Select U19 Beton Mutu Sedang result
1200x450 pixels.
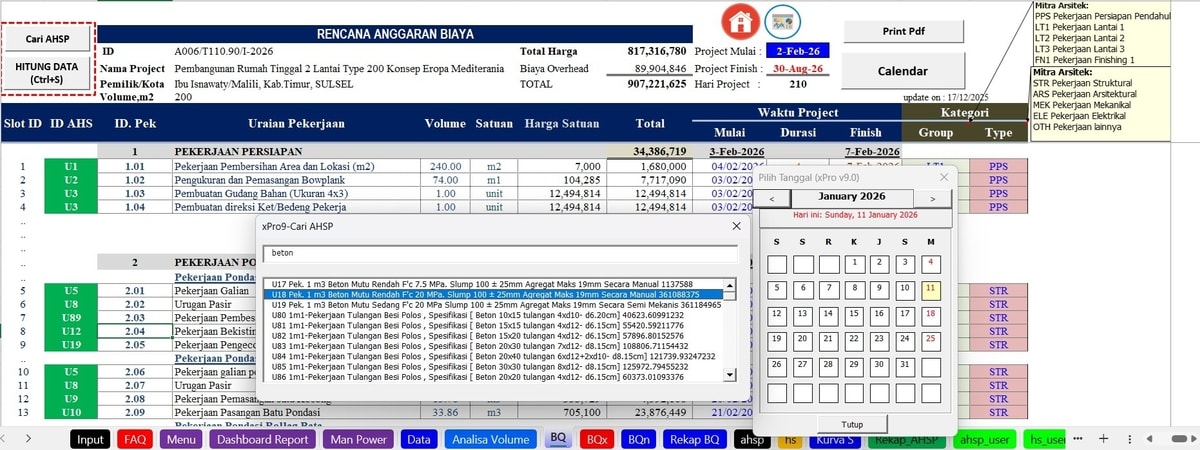494,304
